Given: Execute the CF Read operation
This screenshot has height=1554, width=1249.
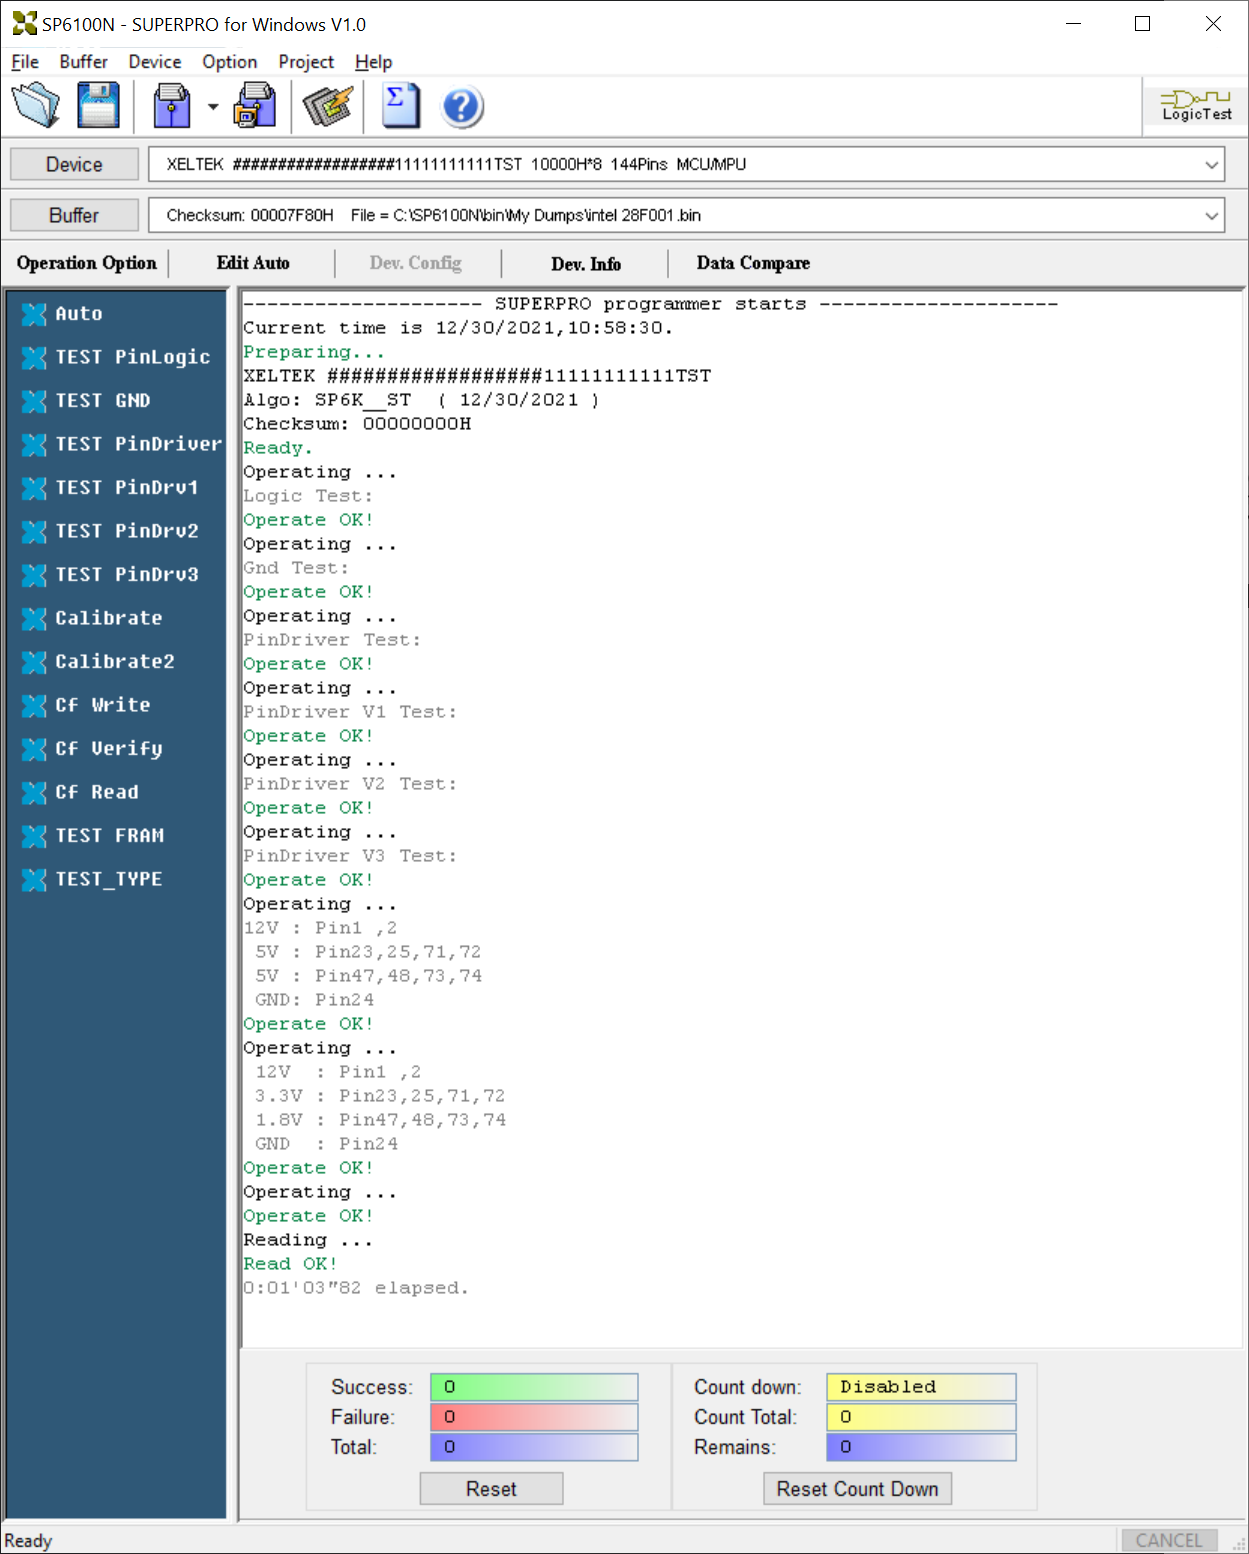Looking at the screenshot, I should [80, 792].
